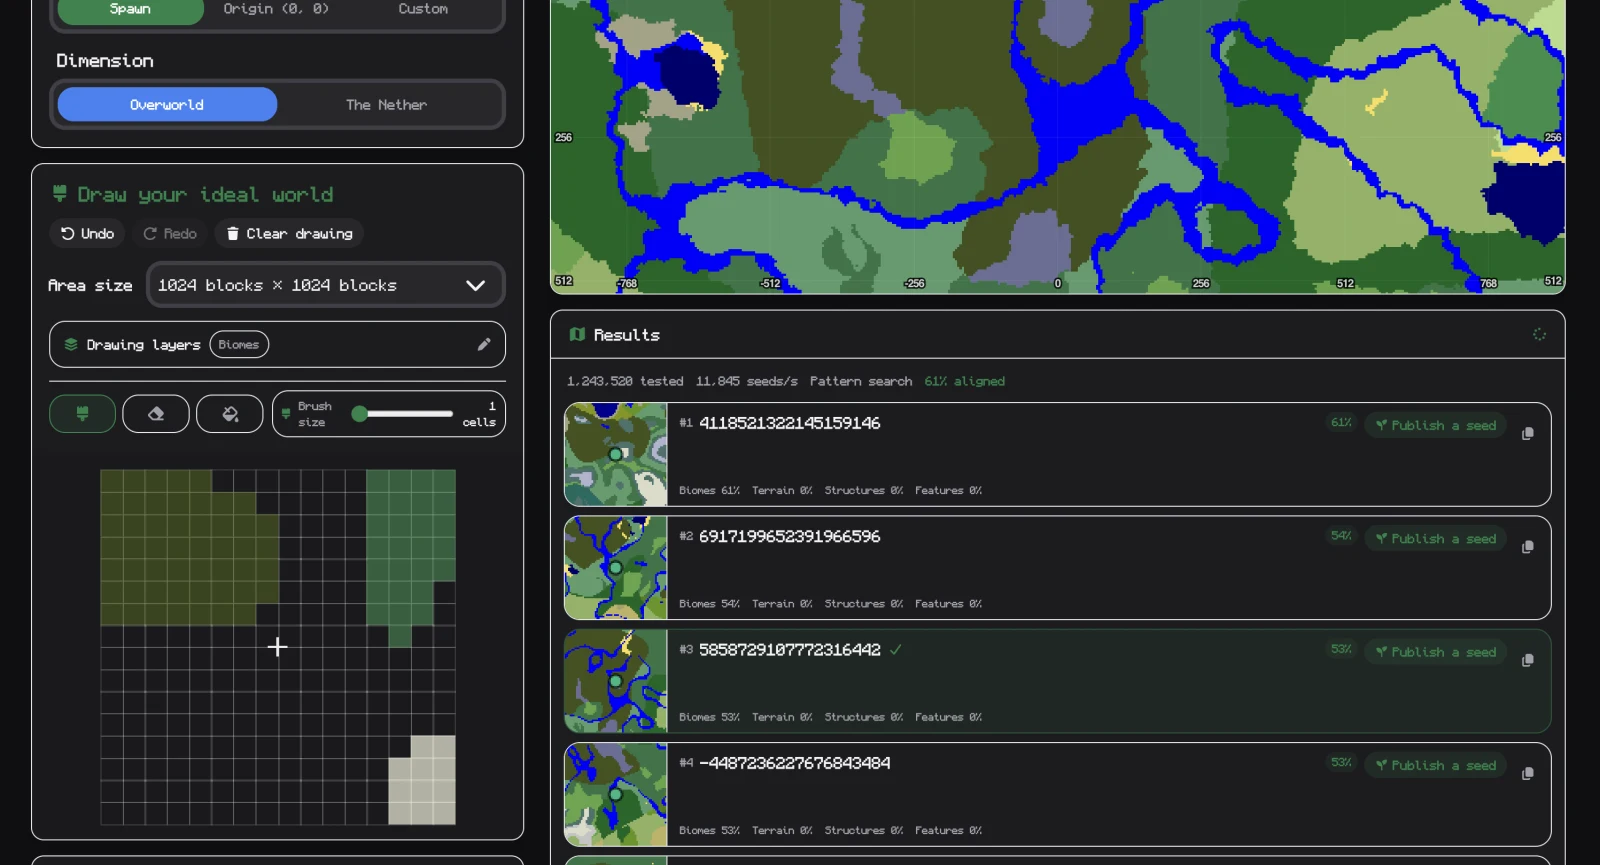This screenshot has height=865, width=1600.
Task: Copy seed 4118521322145159146
Action: pyautogui.click(x=1527, y=433)
